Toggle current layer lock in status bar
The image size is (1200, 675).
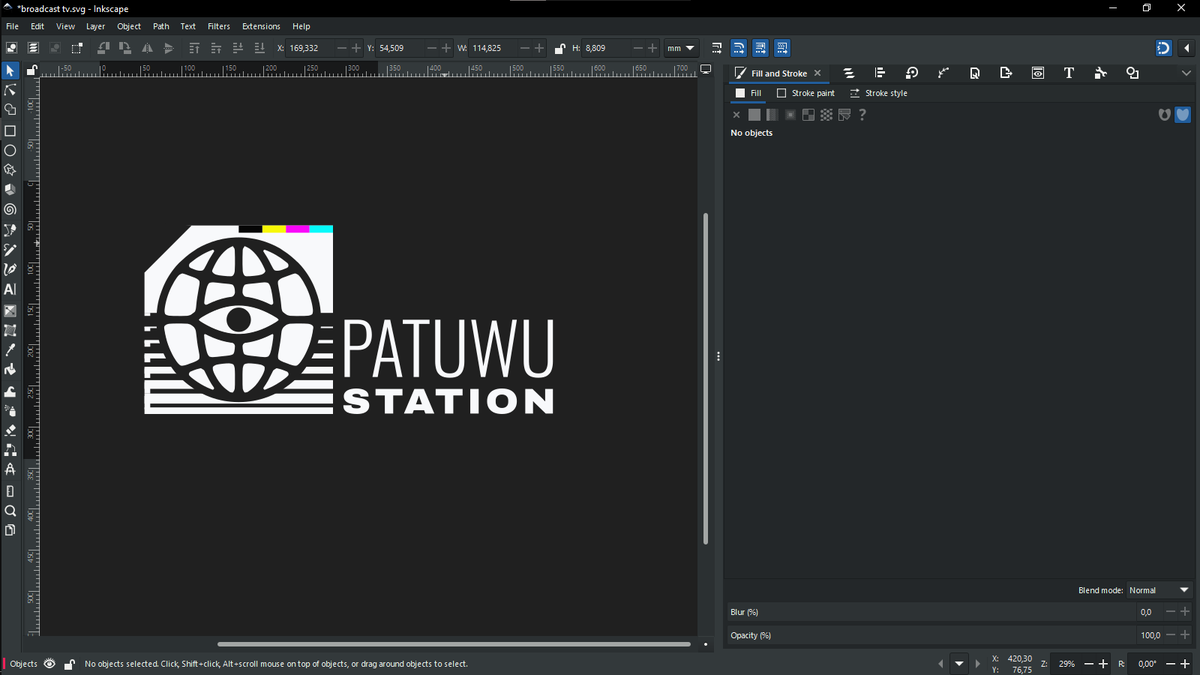(69, 664)
